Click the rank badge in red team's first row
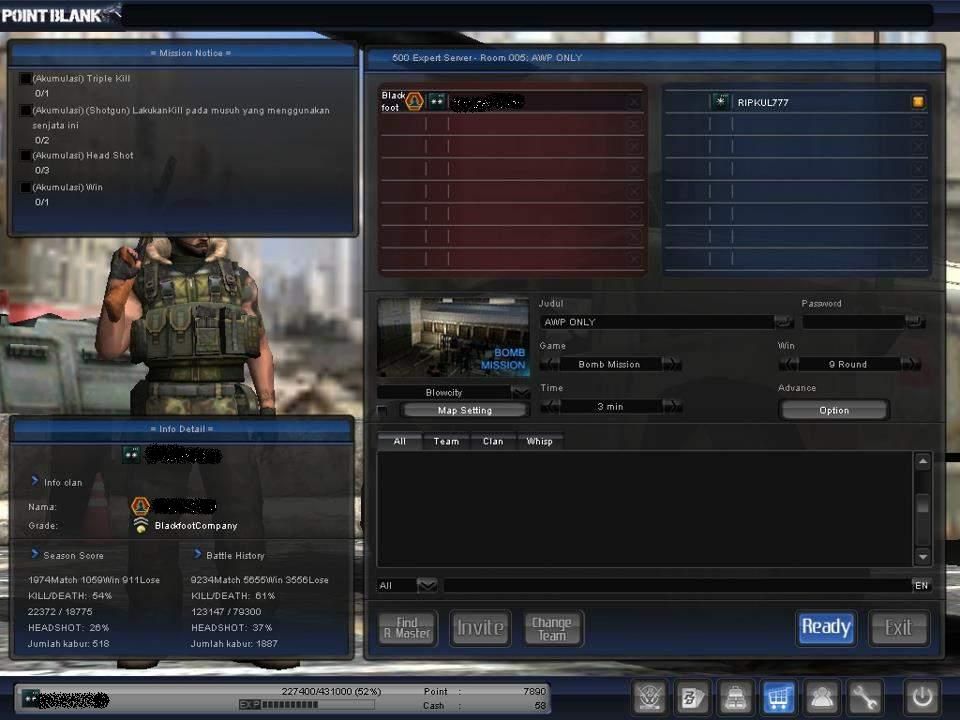 pos(437,102)
